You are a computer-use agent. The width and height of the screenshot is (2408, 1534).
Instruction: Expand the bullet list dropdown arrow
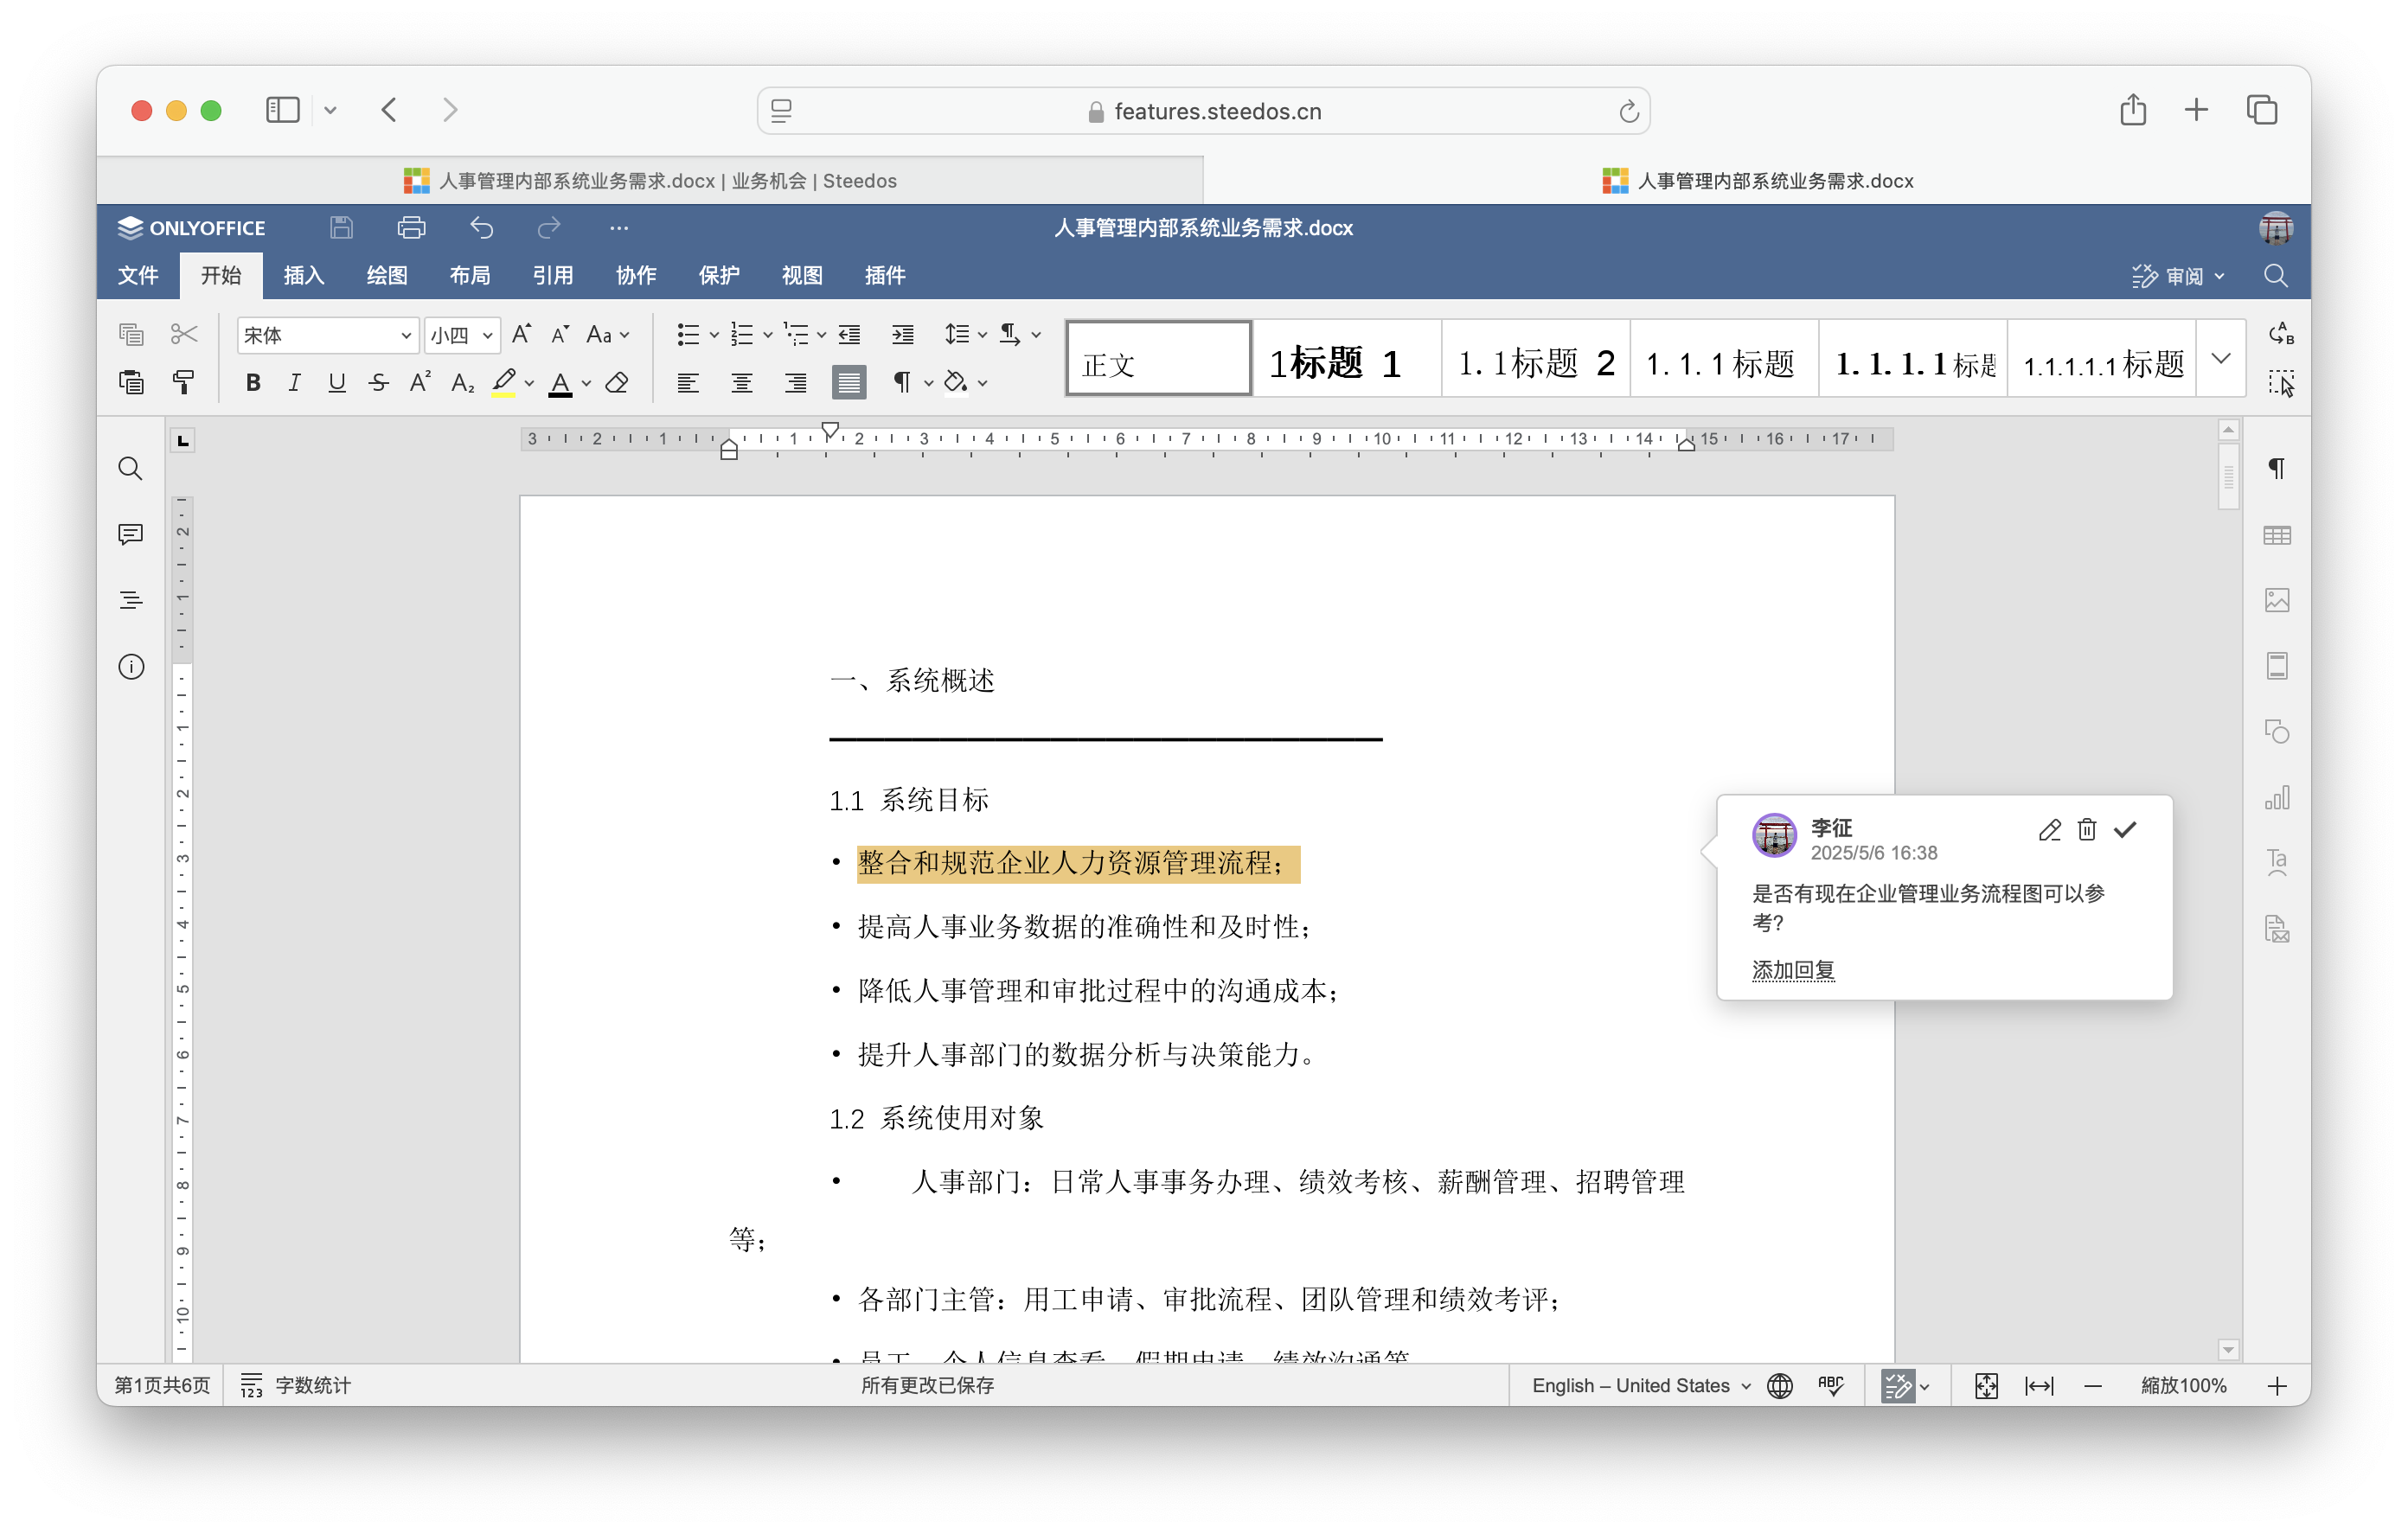click(x=714, y=335)
